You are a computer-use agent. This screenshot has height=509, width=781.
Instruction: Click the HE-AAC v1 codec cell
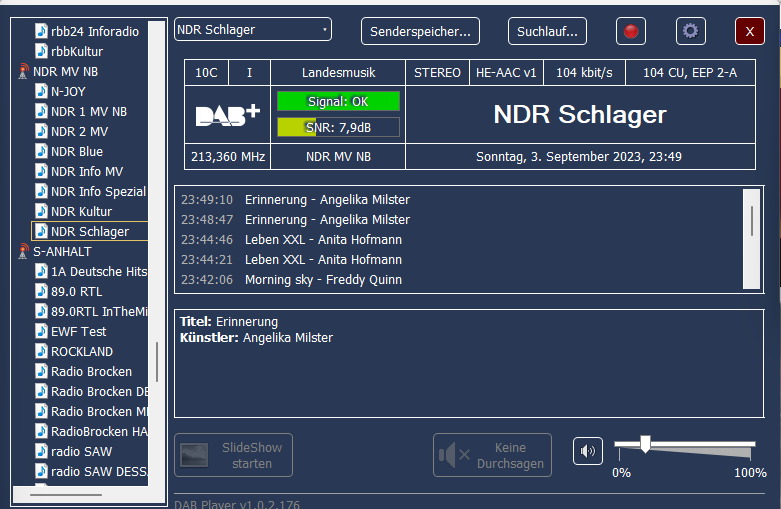click(x=506, y=73)
